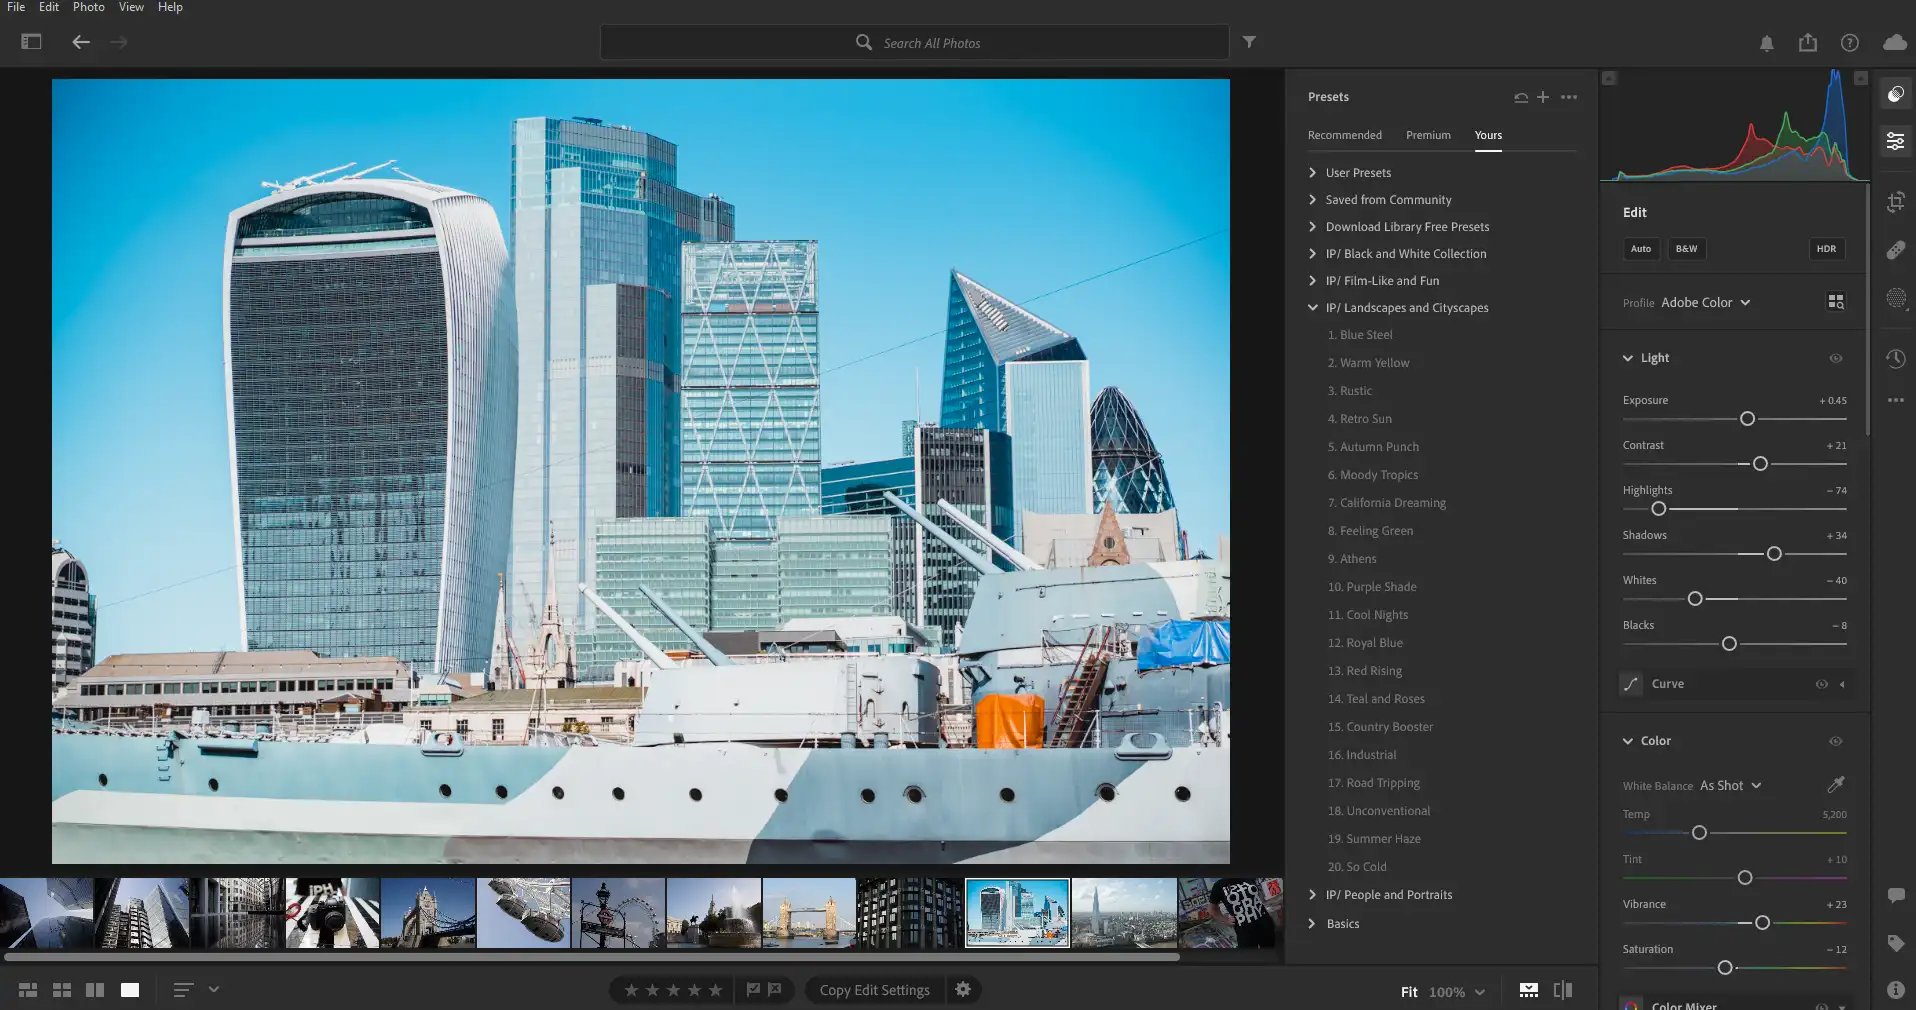The height and width of the screenshot is (1010, 1916).
Task: Open the help question mark icon
Action: [x=1850, y=43]
